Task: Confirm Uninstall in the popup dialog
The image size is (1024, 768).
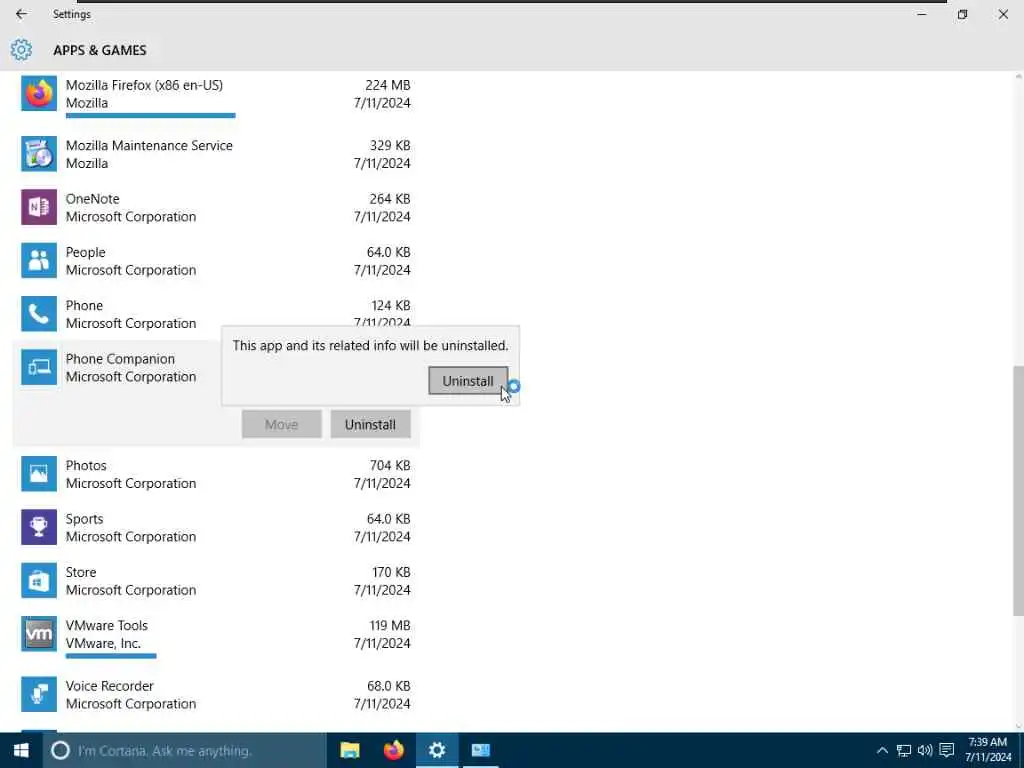Action: 468,381
